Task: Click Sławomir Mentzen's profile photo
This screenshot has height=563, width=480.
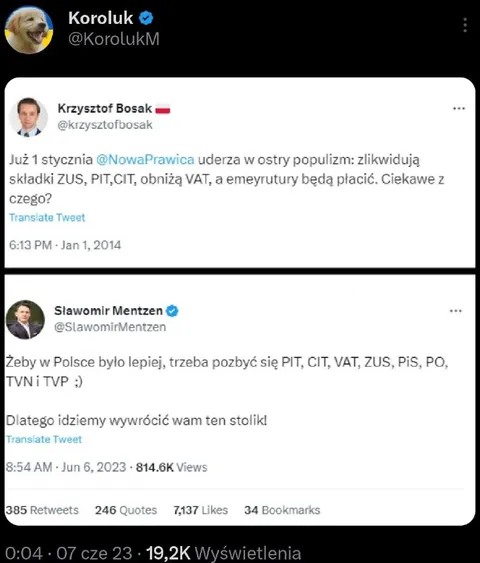Action: coord(25,320)
